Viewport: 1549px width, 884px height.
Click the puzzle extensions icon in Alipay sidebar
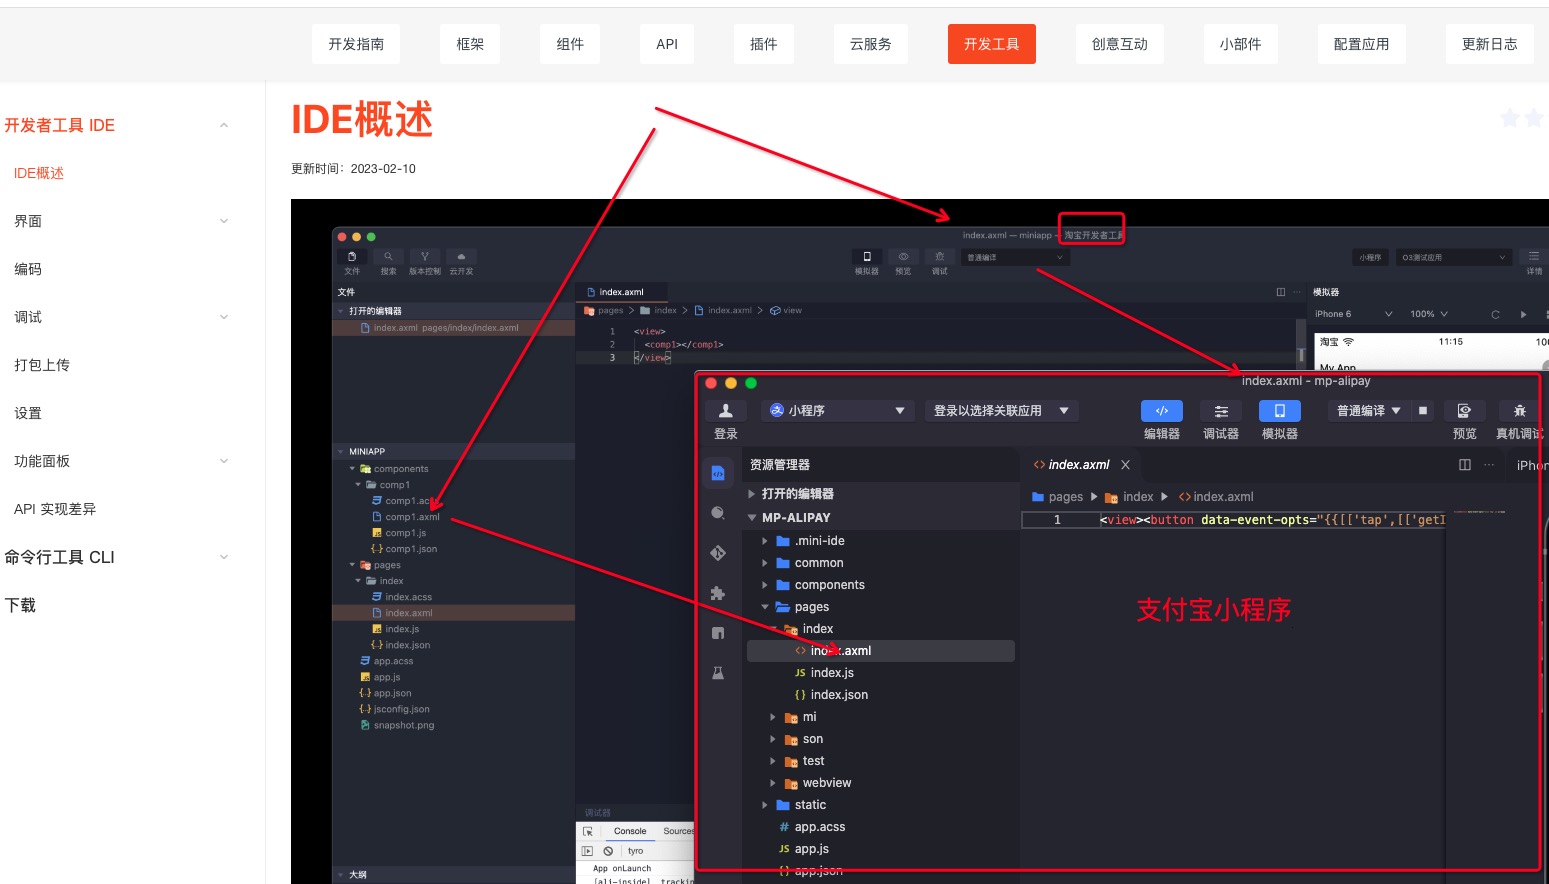(x=718, y=593)
